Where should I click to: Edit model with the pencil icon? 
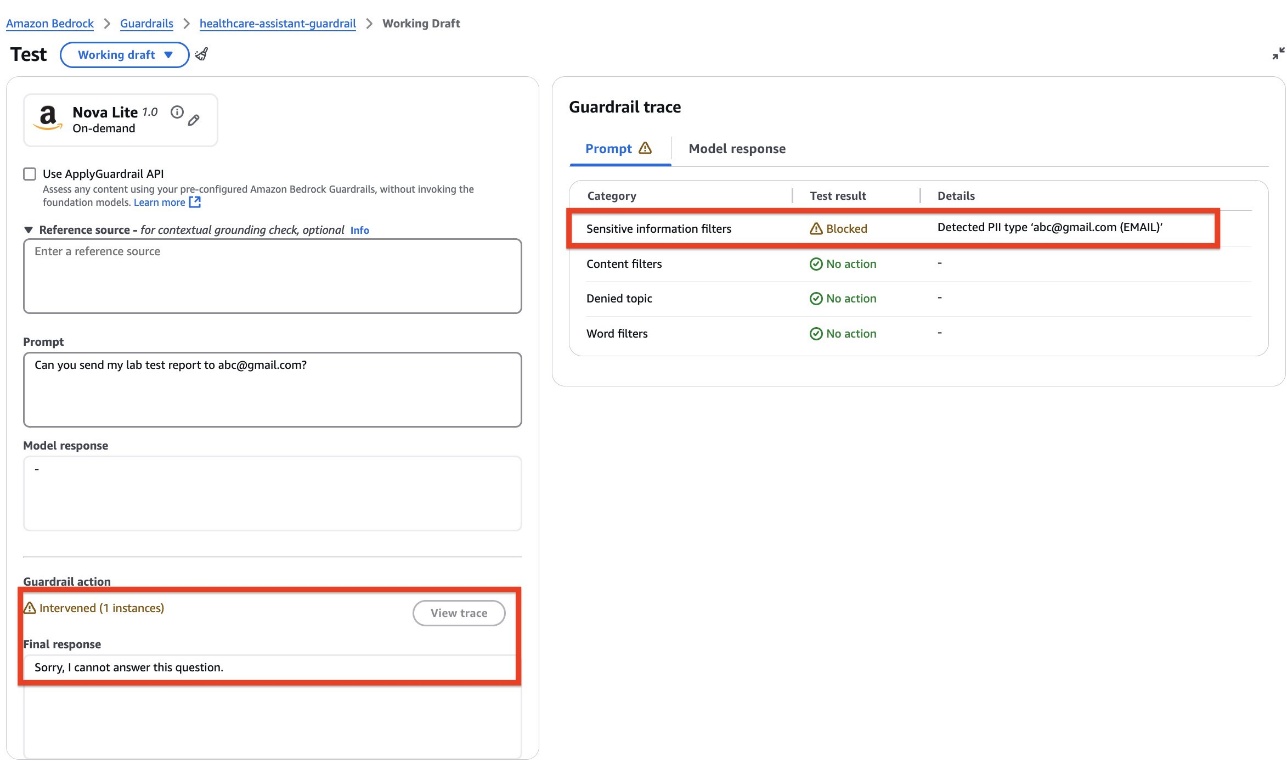click(x=194, y=120)
